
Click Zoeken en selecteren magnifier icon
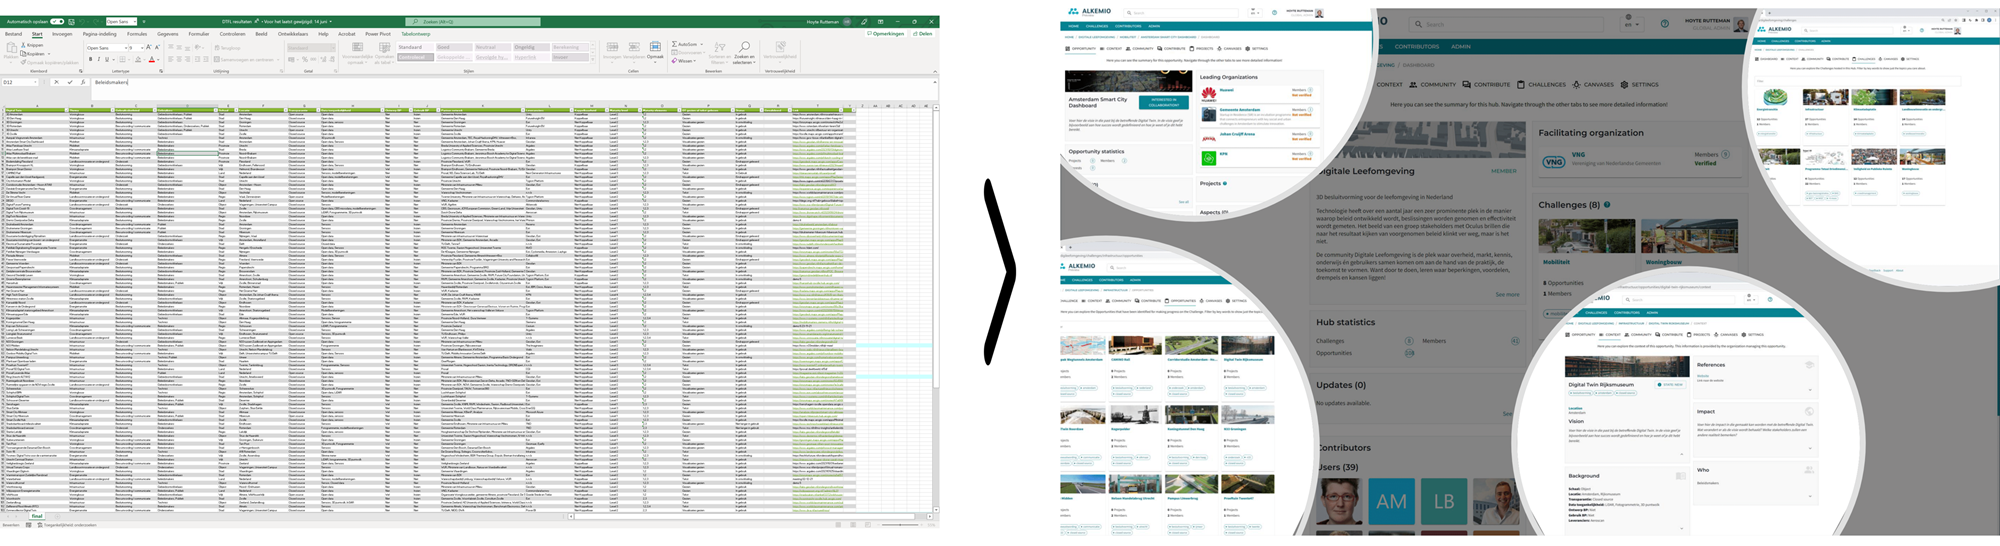744,47
